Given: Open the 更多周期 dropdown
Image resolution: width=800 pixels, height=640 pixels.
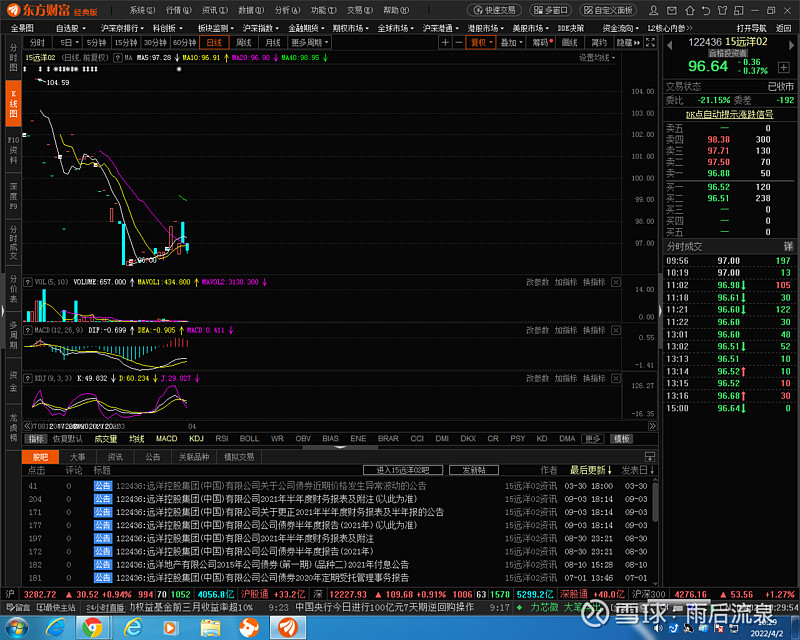Looking at the screenshot, I should coord(310,42).
